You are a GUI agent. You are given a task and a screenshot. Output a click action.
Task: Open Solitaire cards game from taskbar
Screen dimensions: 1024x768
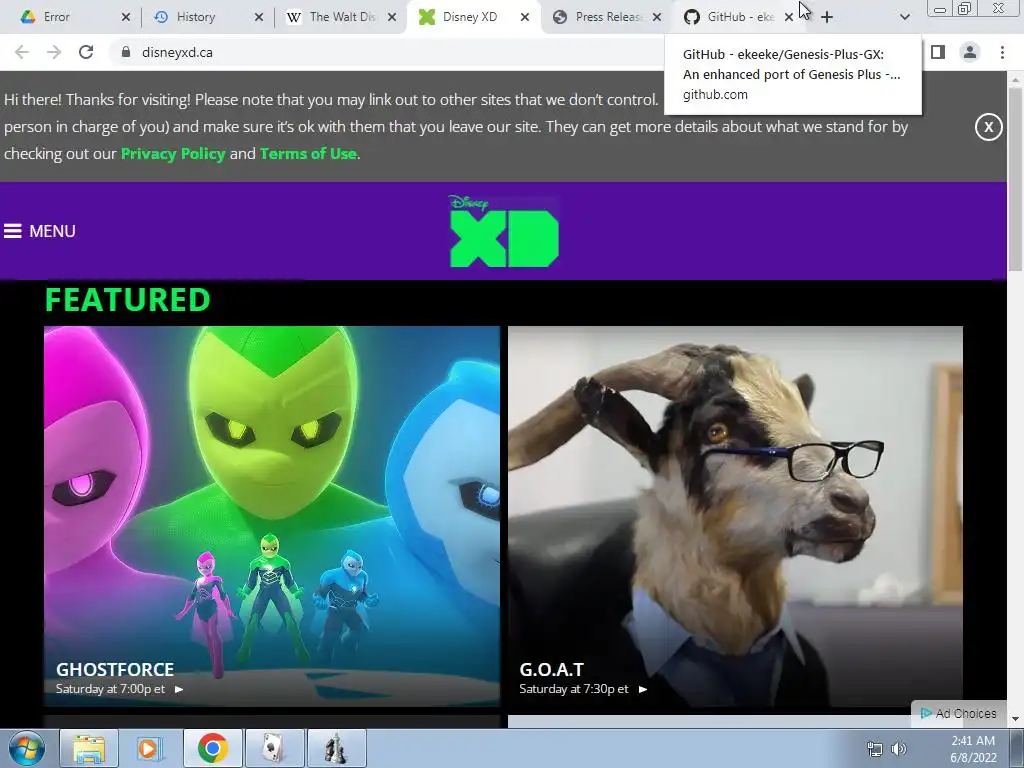274,748
